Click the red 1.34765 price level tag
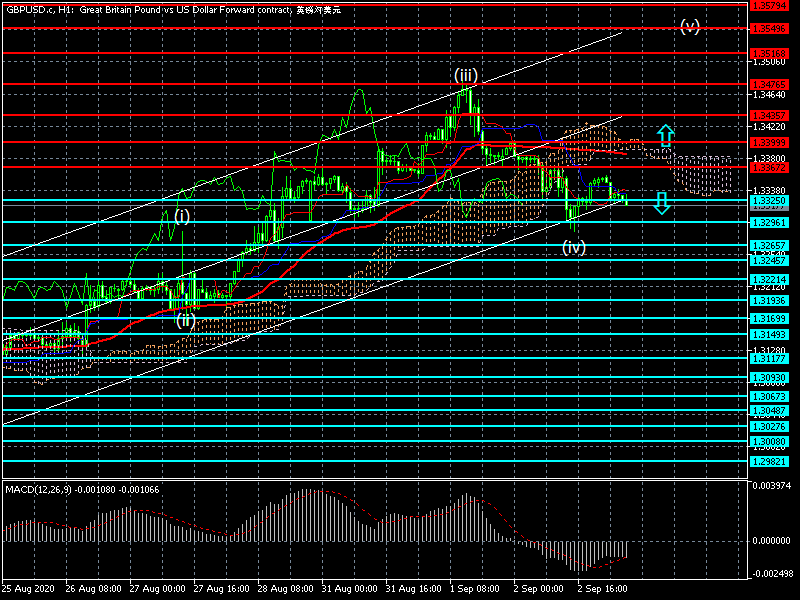The height and width of the screenshot is (600, 800). pos(769,84)
